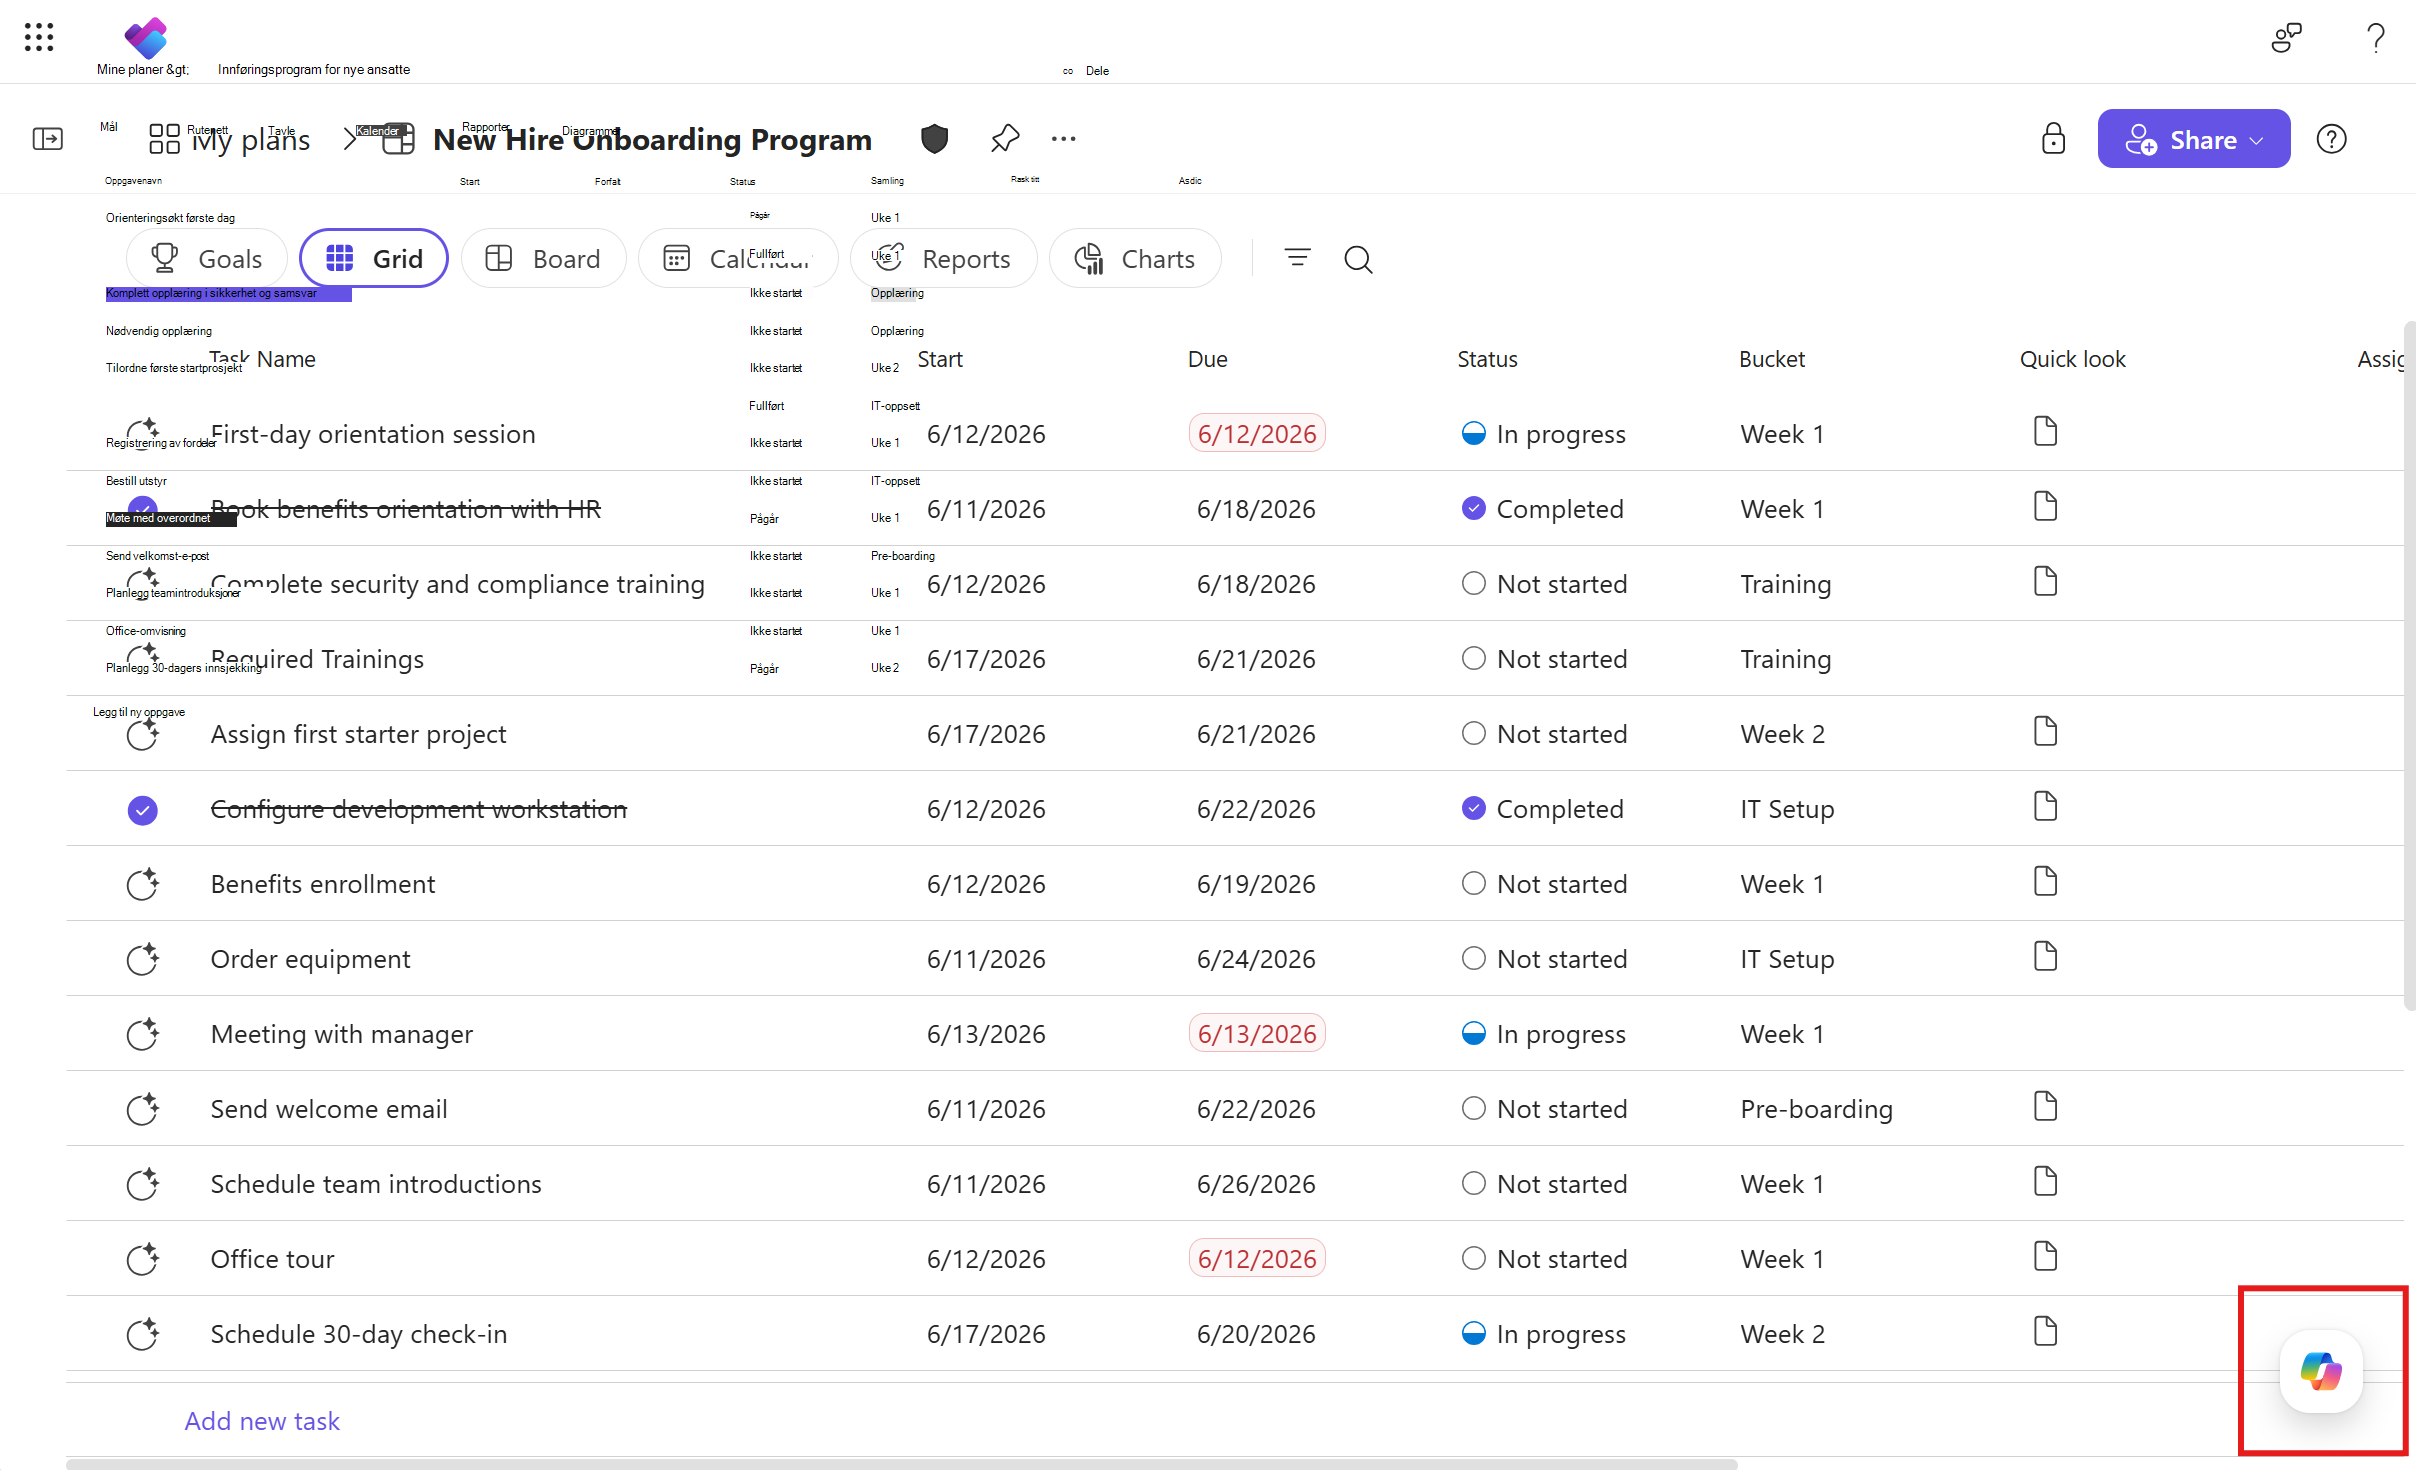The image size is (2416, 1470).
Task: Change status of Meeting with manager
Action: point(1543,1034)
